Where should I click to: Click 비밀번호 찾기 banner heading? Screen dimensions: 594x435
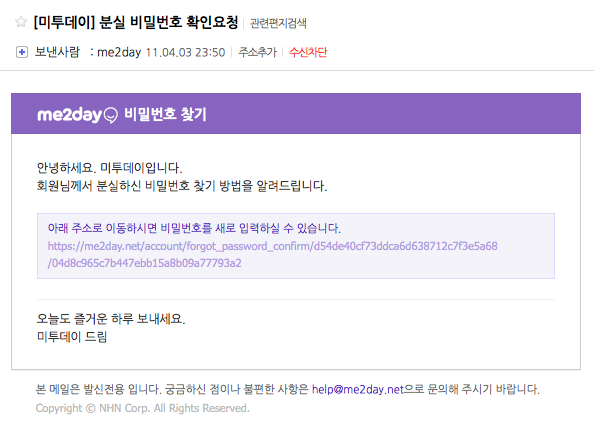coord(165,114)
